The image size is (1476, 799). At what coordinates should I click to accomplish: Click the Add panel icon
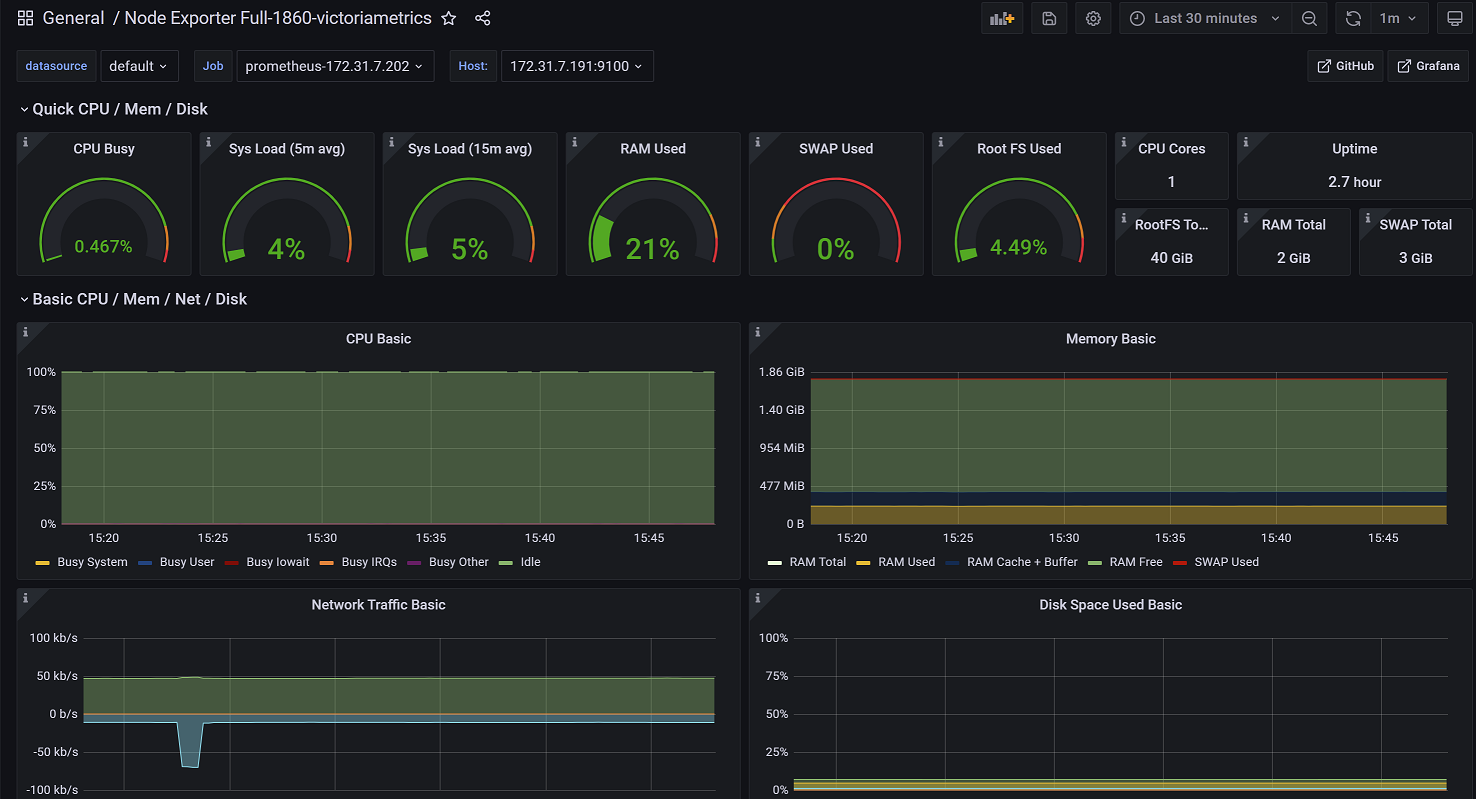(x=1001, y=19)
